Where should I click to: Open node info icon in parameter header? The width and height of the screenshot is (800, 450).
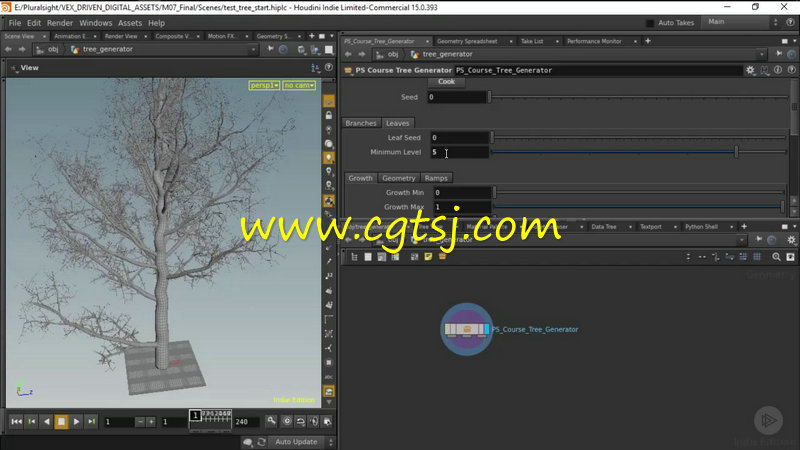coord(778,70)
